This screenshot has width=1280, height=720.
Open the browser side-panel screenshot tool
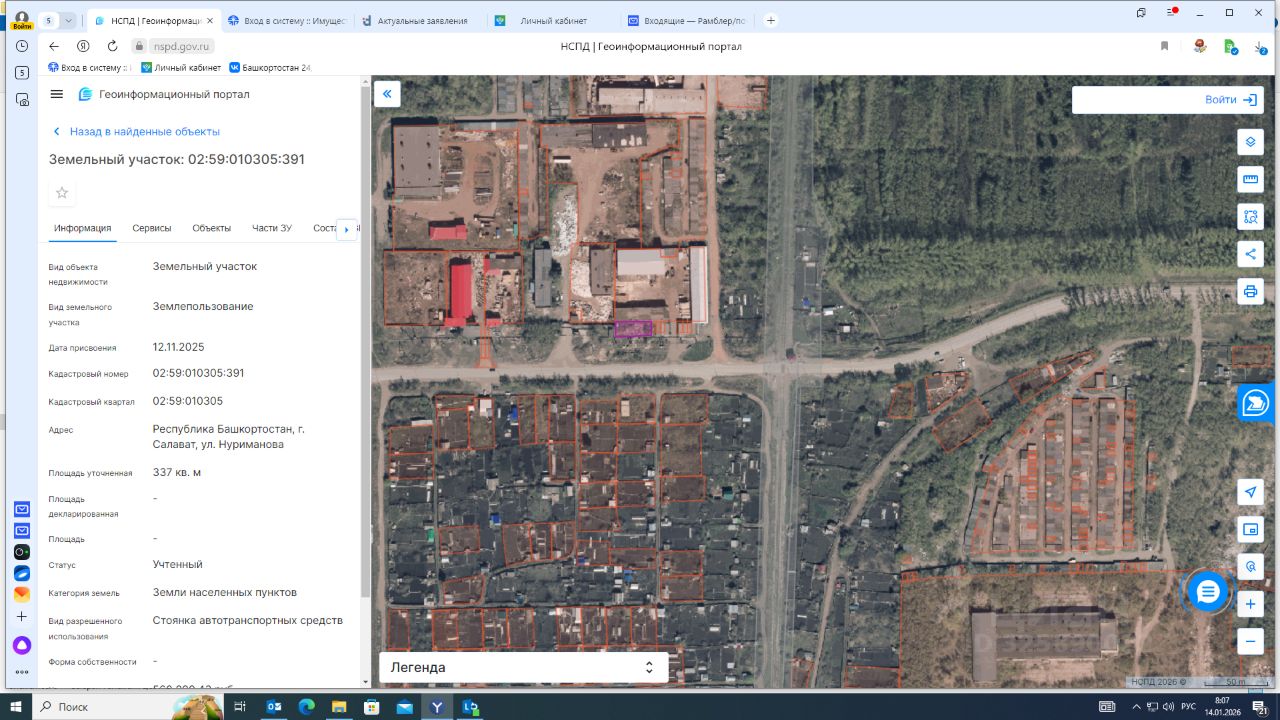(22, 100)
